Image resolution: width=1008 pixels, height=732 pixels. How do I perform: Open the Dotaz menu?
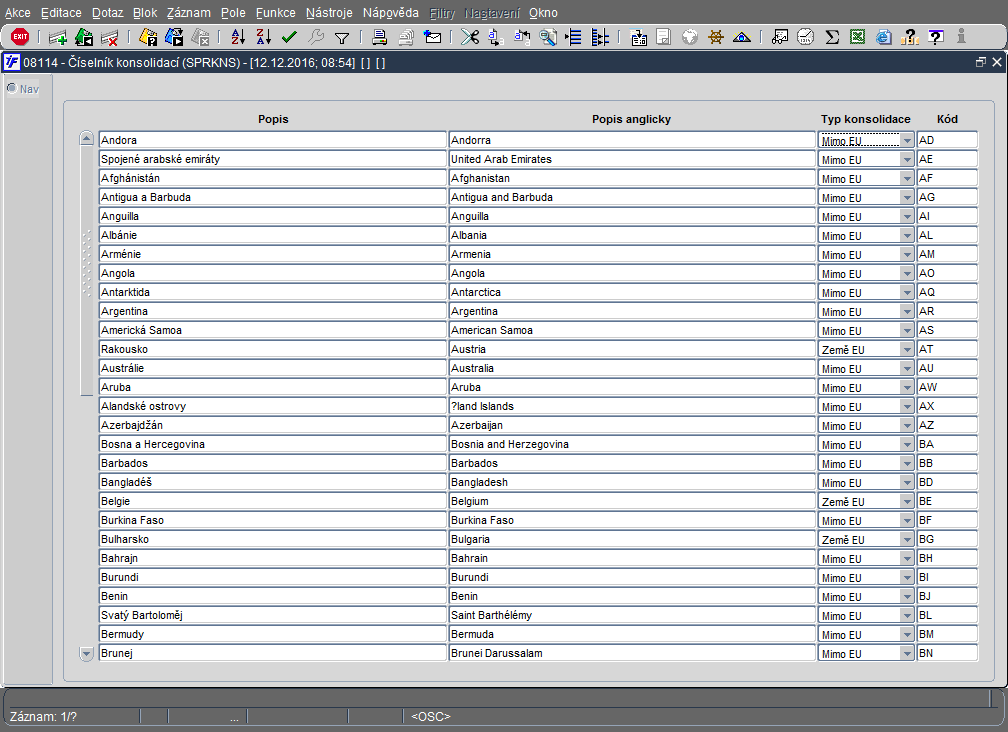coord(107,13)
